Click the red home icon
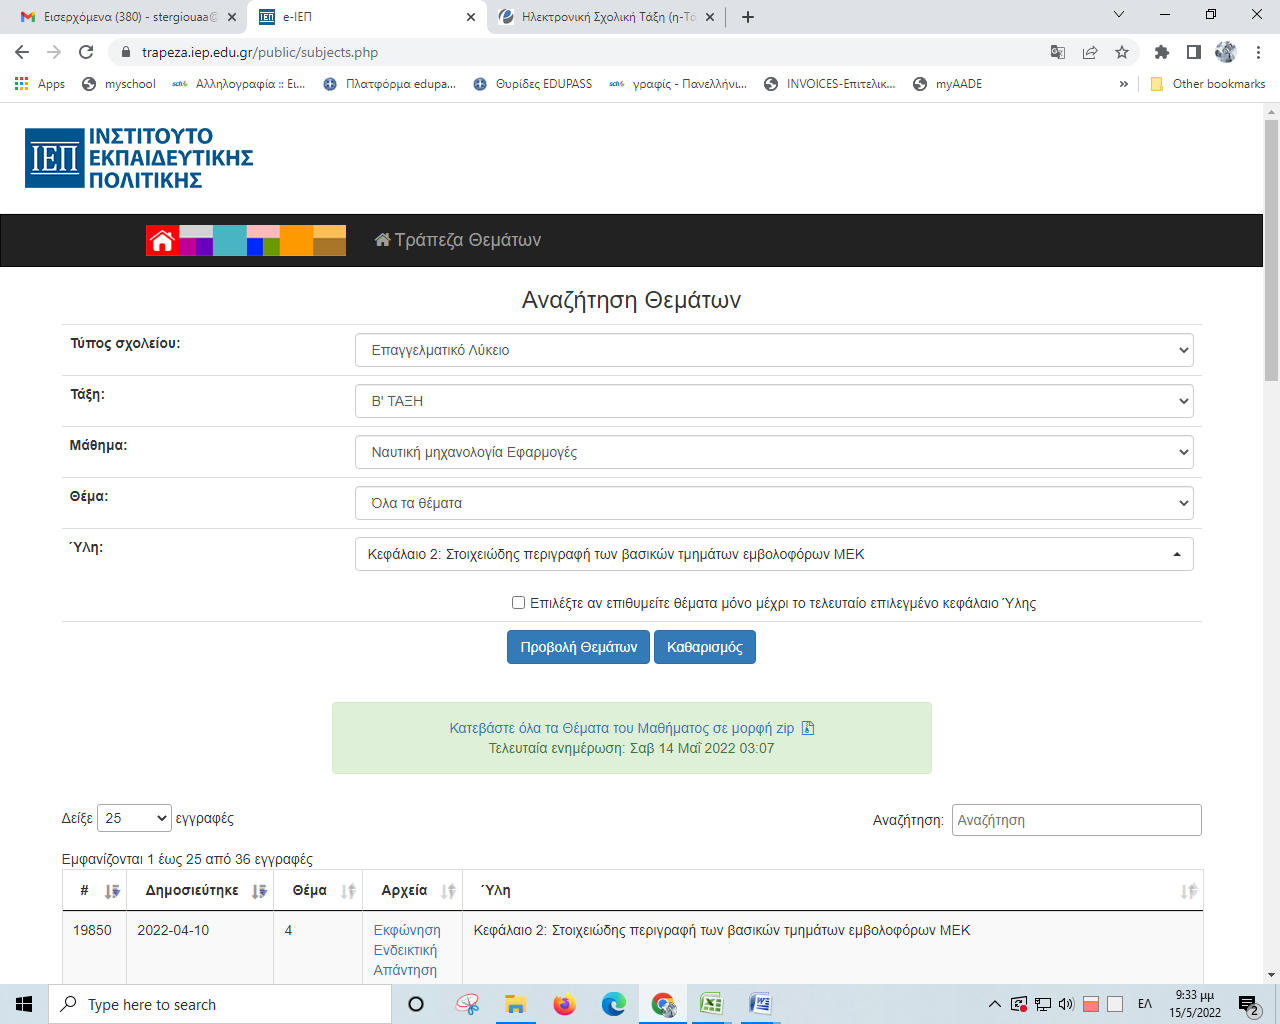 tap(162, 241)
